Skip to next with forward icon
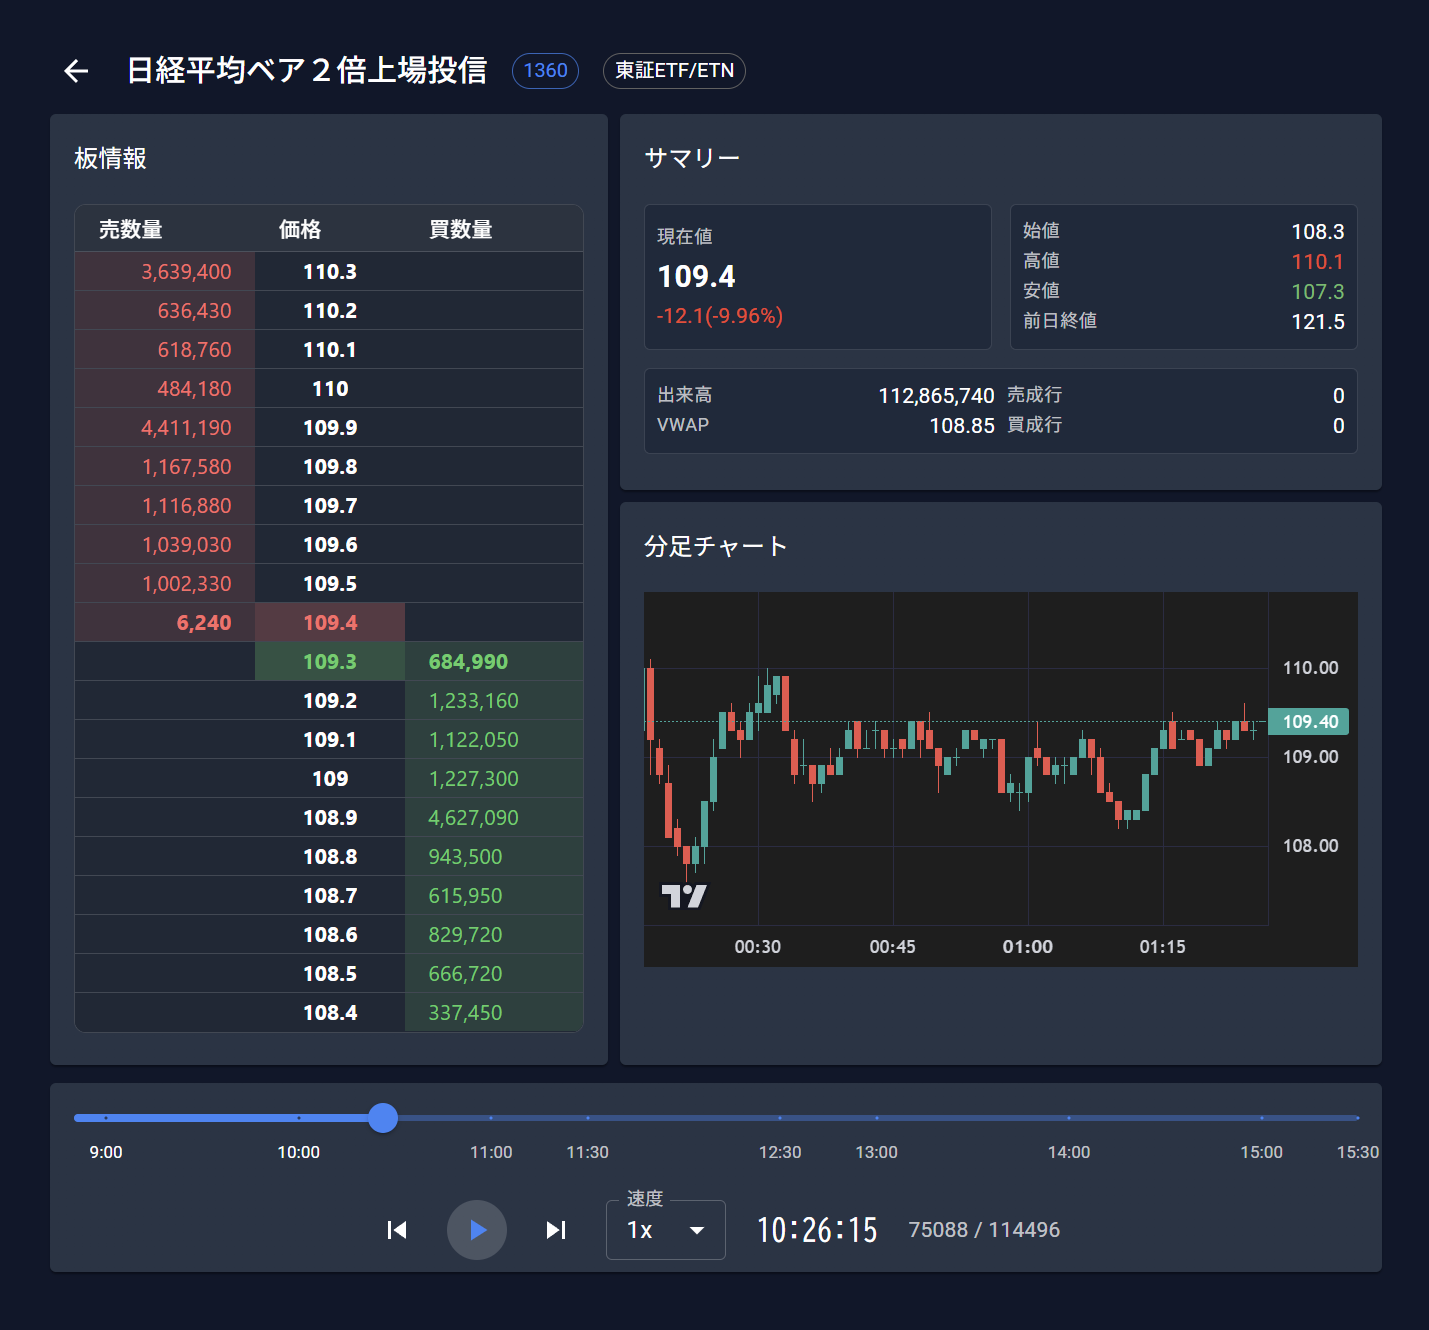Image resolution: width=1429 pixels, height=1330 pixels. (556, 1230)
